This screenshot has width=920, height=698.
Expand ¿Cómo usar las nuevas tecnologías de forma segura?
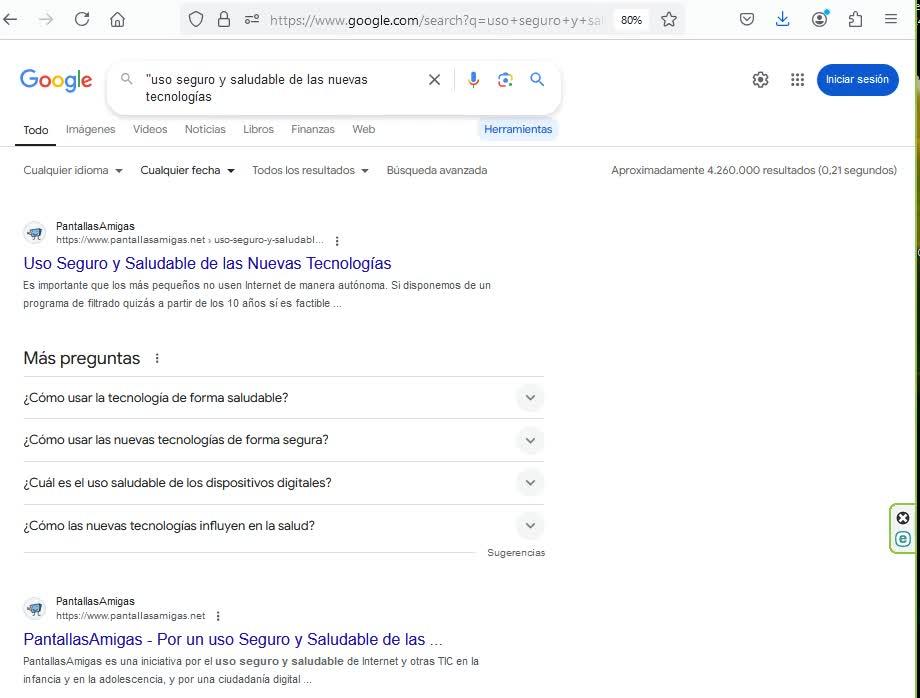283,440
